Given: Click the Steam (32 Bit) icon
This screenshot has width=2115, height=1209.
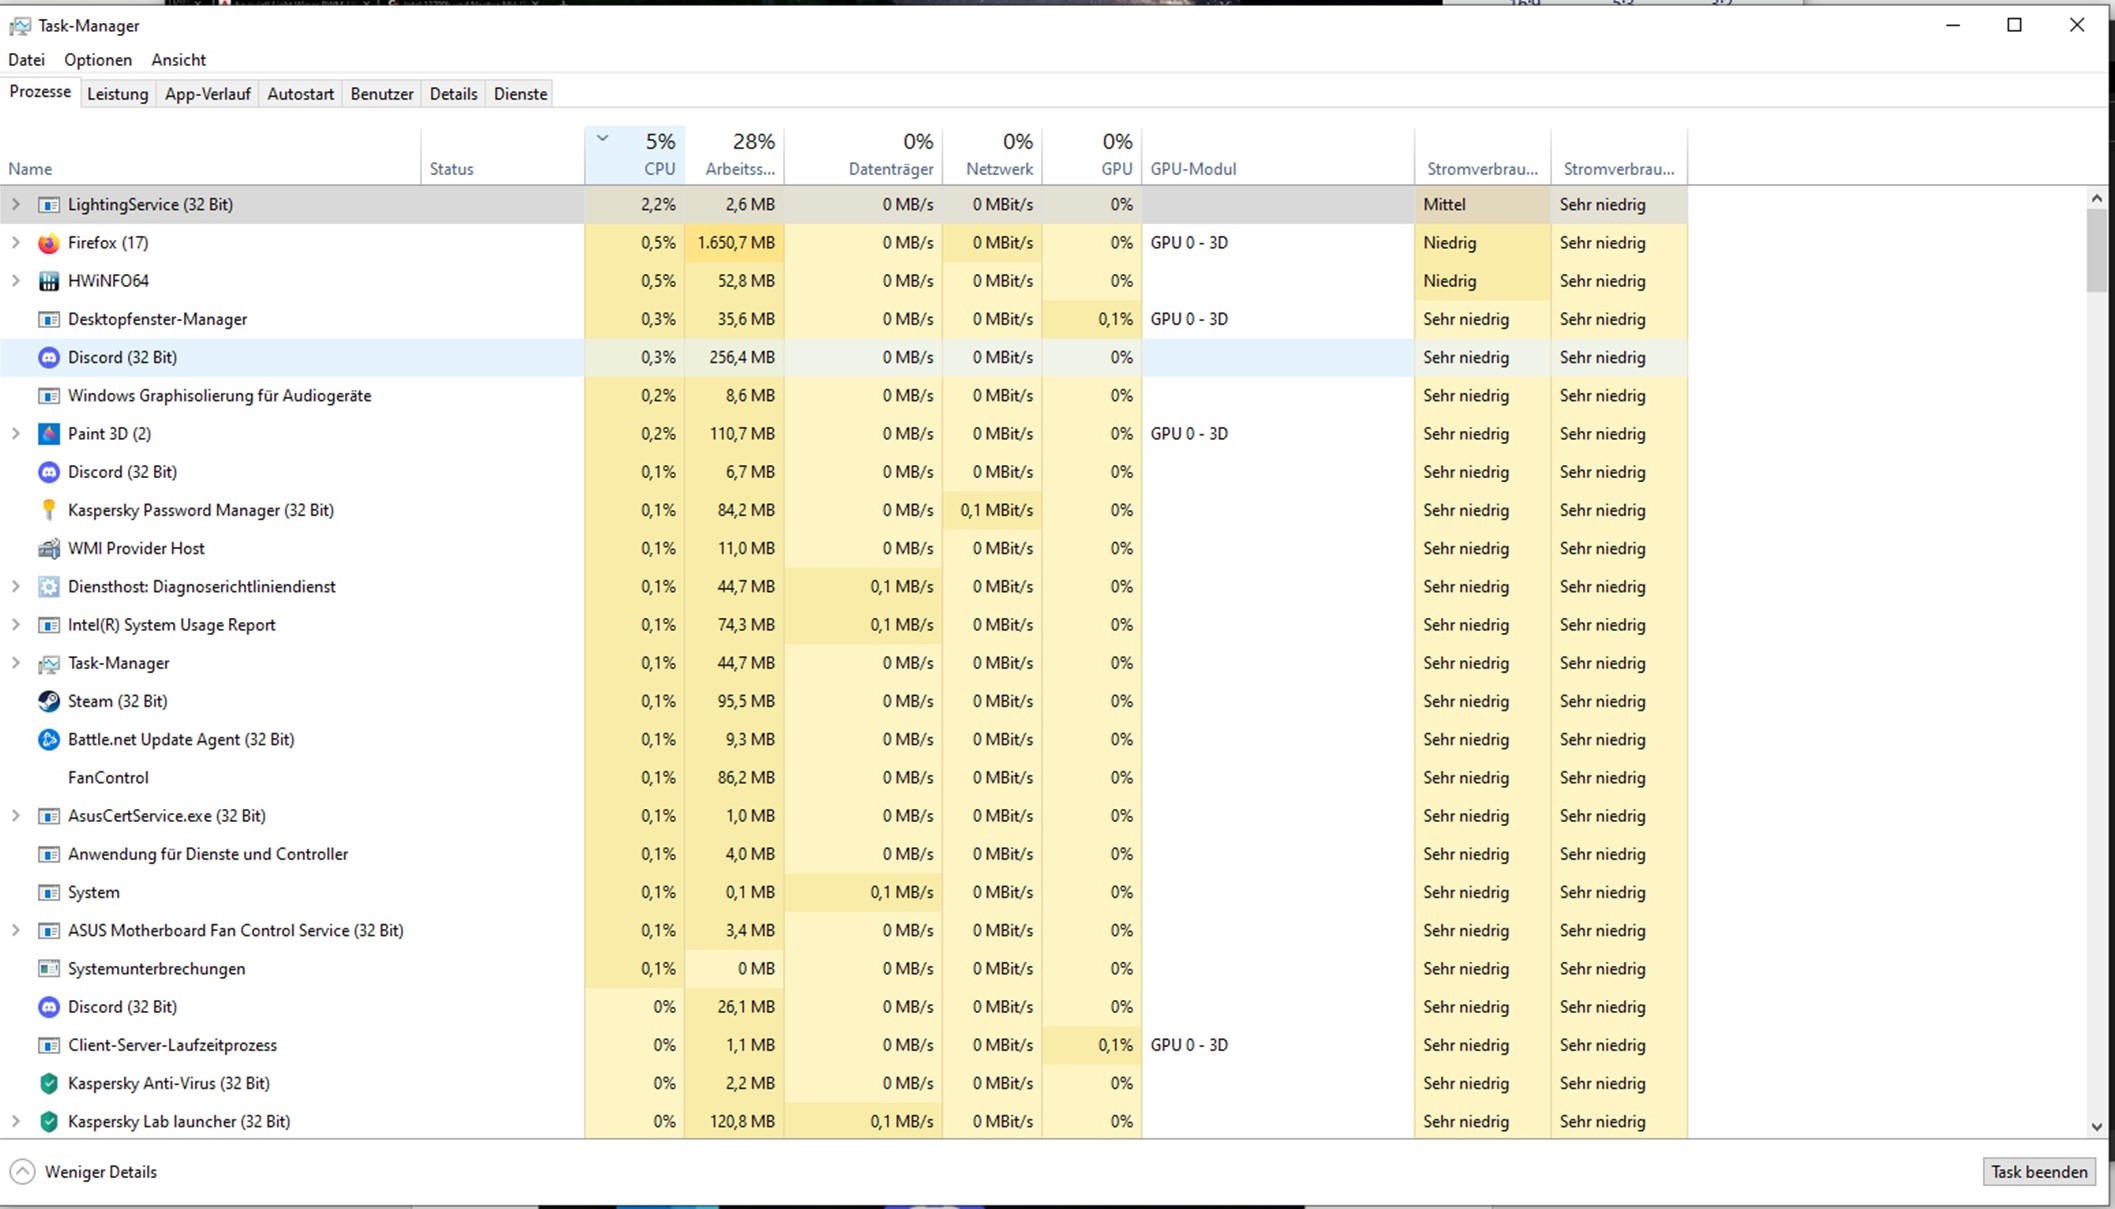Looking at the screenshot, I should click(x=48, y=701).
